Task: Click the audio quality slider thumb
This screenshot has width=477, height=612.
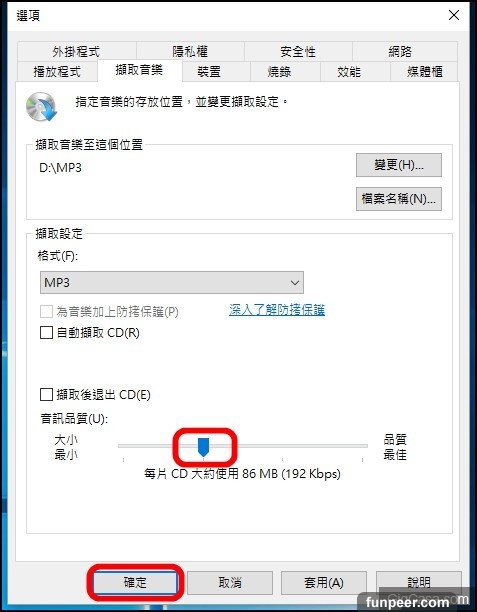Action: (x=203, y=447)
